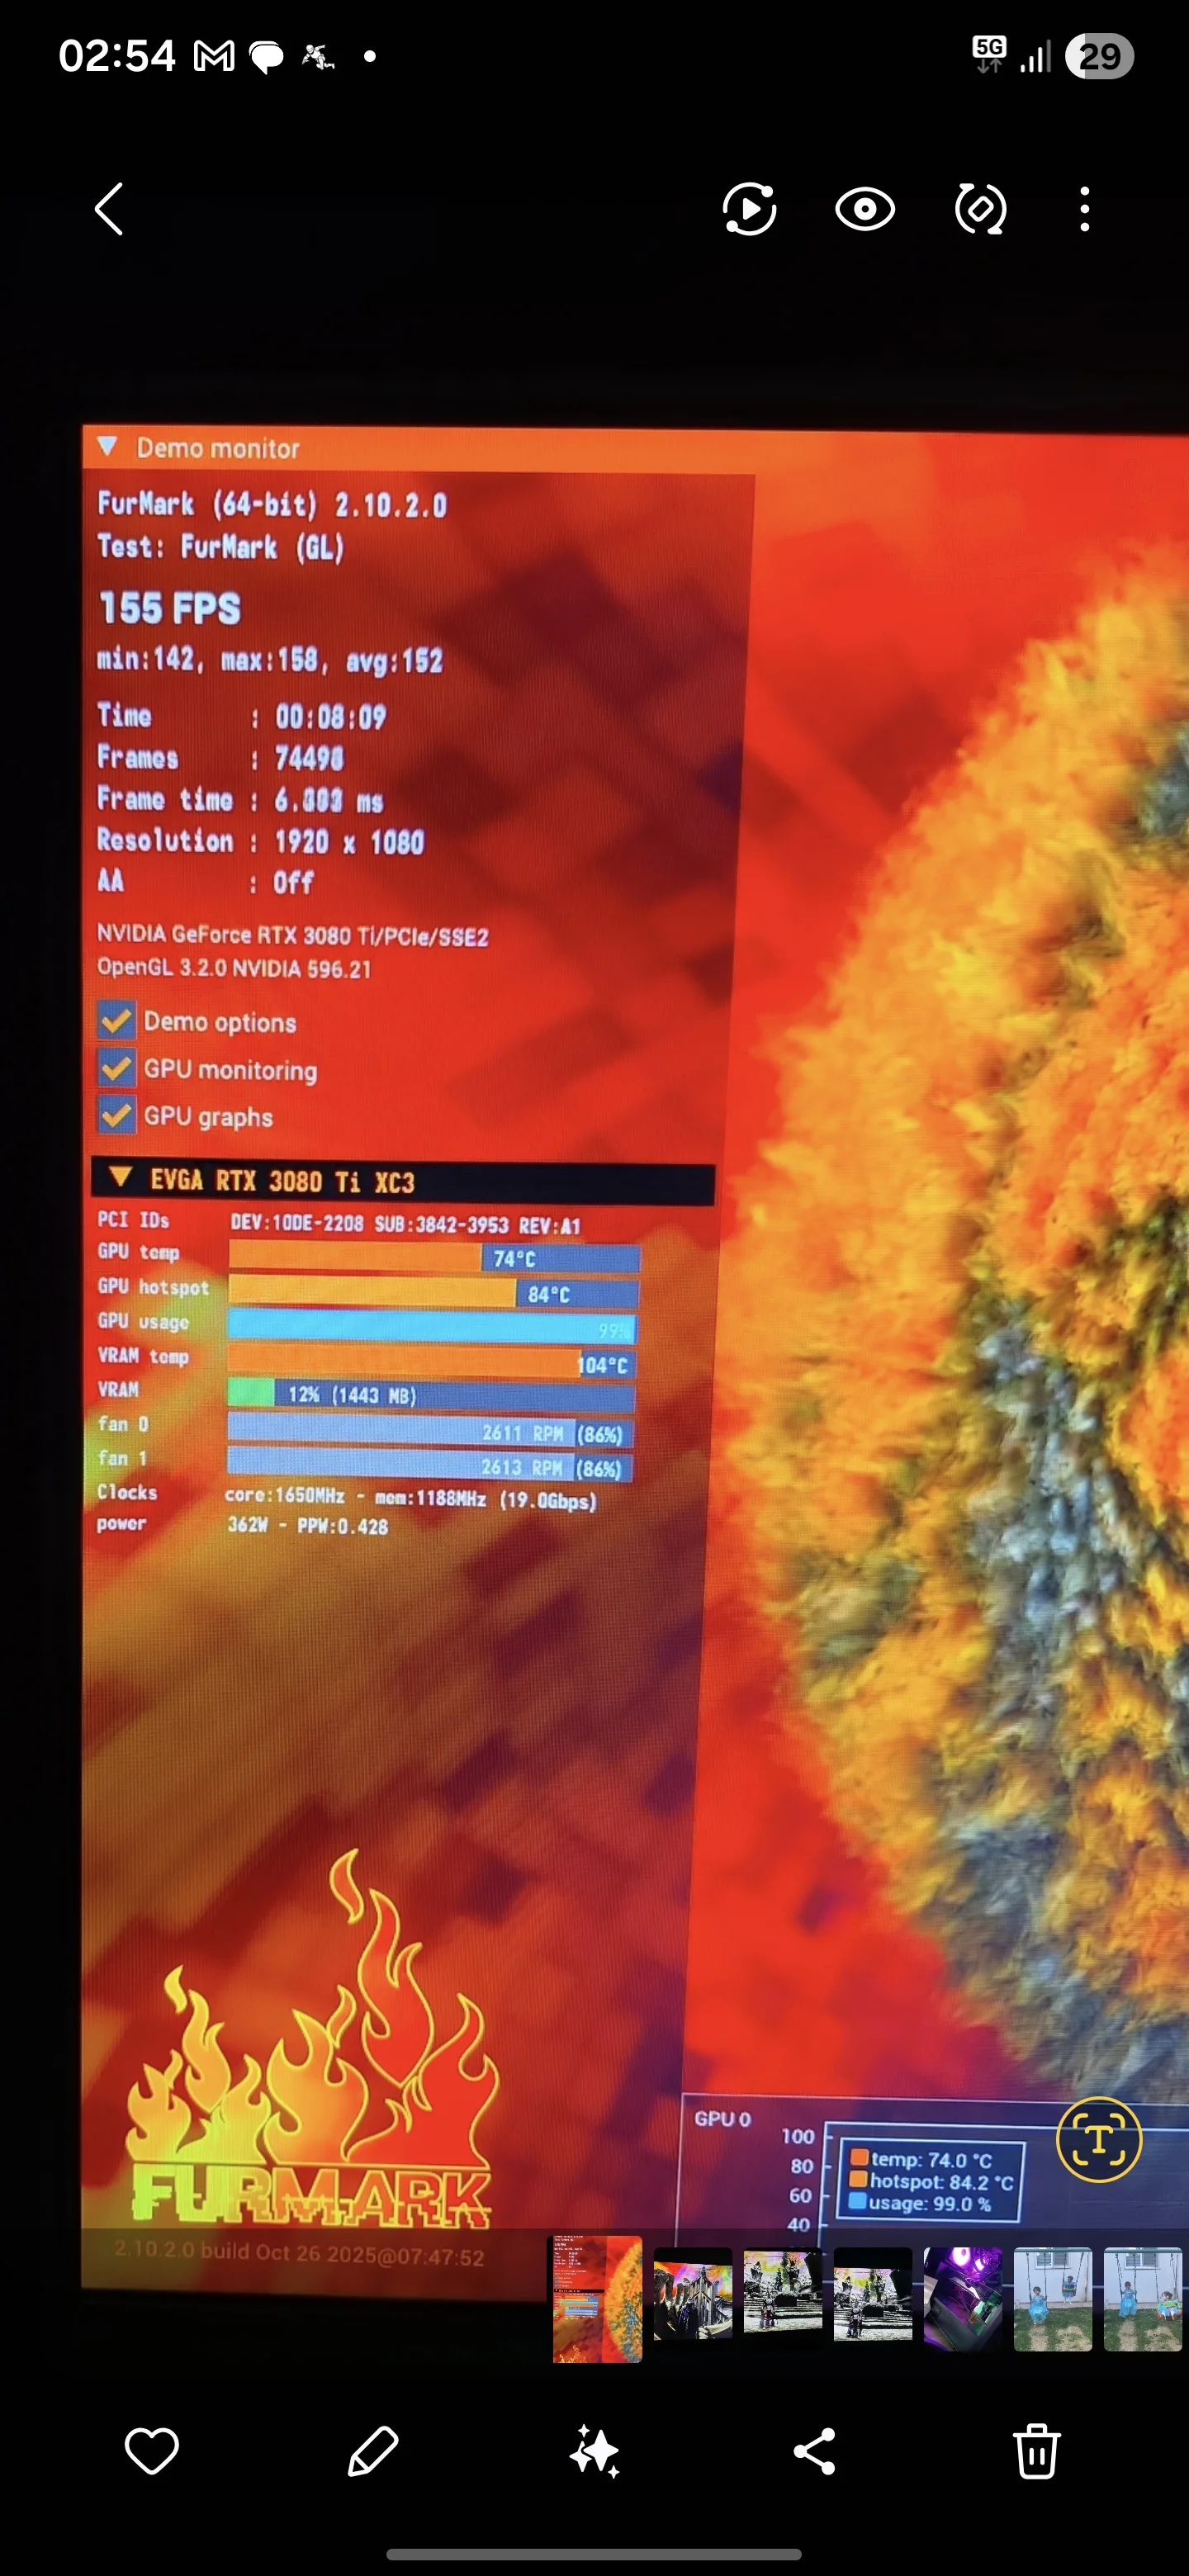Mark the photo as favorite with the heart
Viewport: 1189px width, 2576px height.
[x=151, y=2451]
